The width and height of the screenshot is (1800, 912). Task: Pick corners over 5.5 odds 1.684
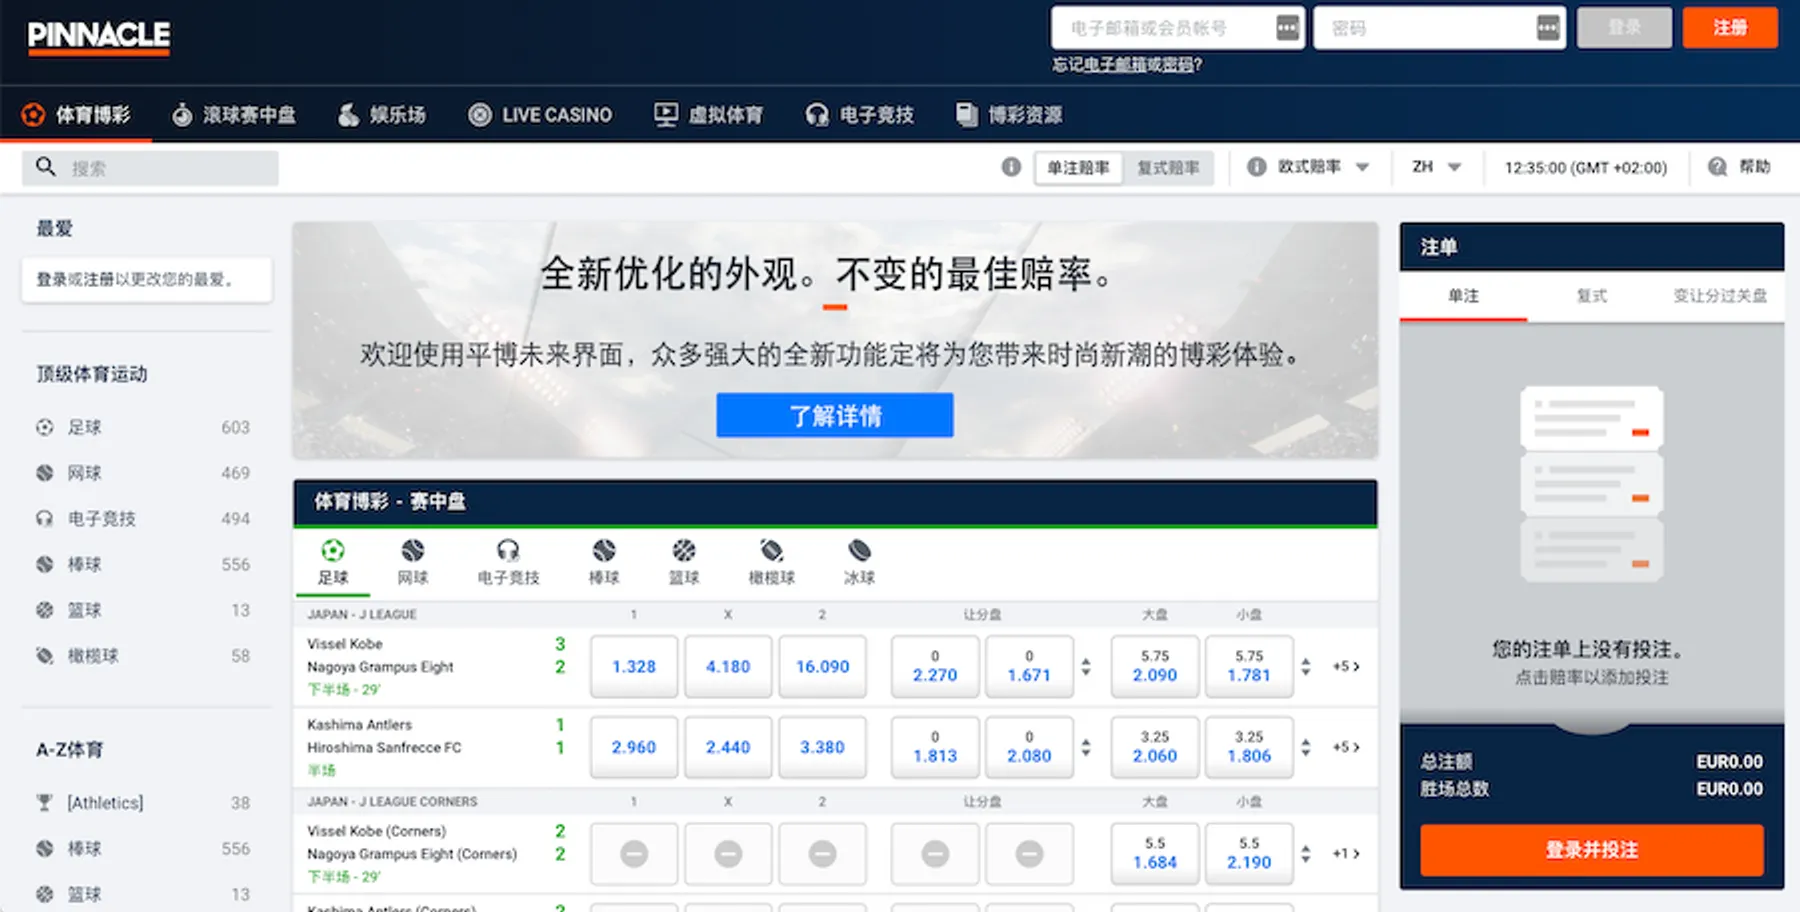pyautogui.click(x=1155, y=853)
